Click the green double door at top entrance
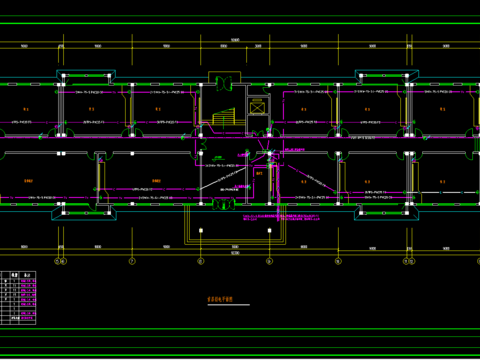Screen dimensions: 480x360 tap(224, 83)
